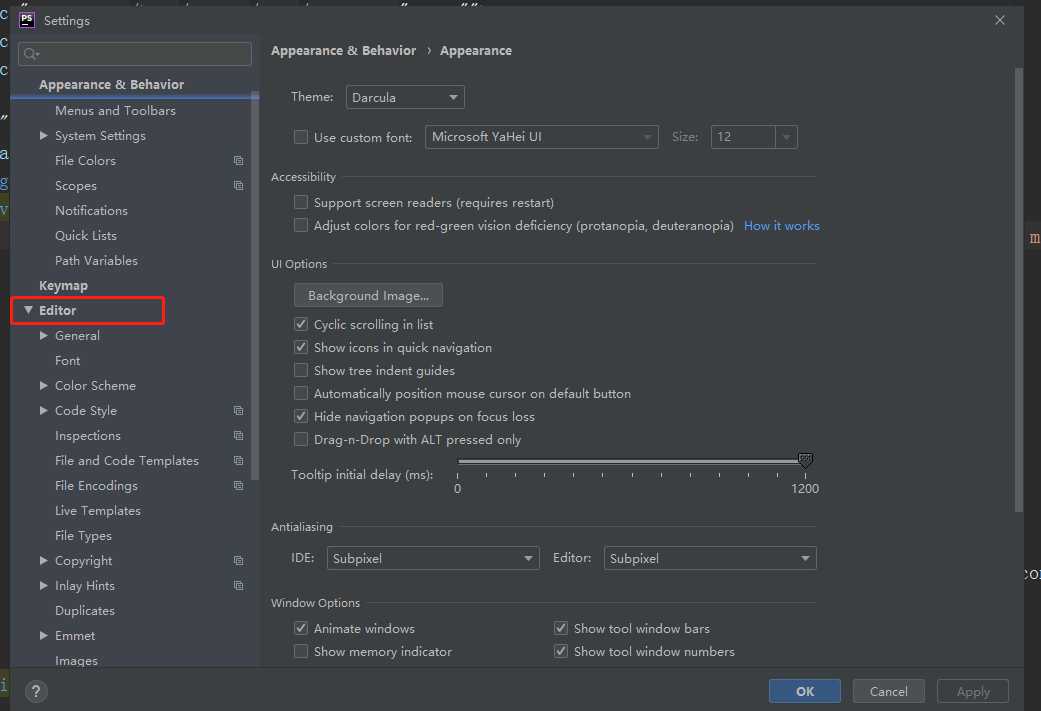This screenshot has width=1041, height=711.
Task: Uncheck Cyclic scrolling in list
Action: [301, 325]
